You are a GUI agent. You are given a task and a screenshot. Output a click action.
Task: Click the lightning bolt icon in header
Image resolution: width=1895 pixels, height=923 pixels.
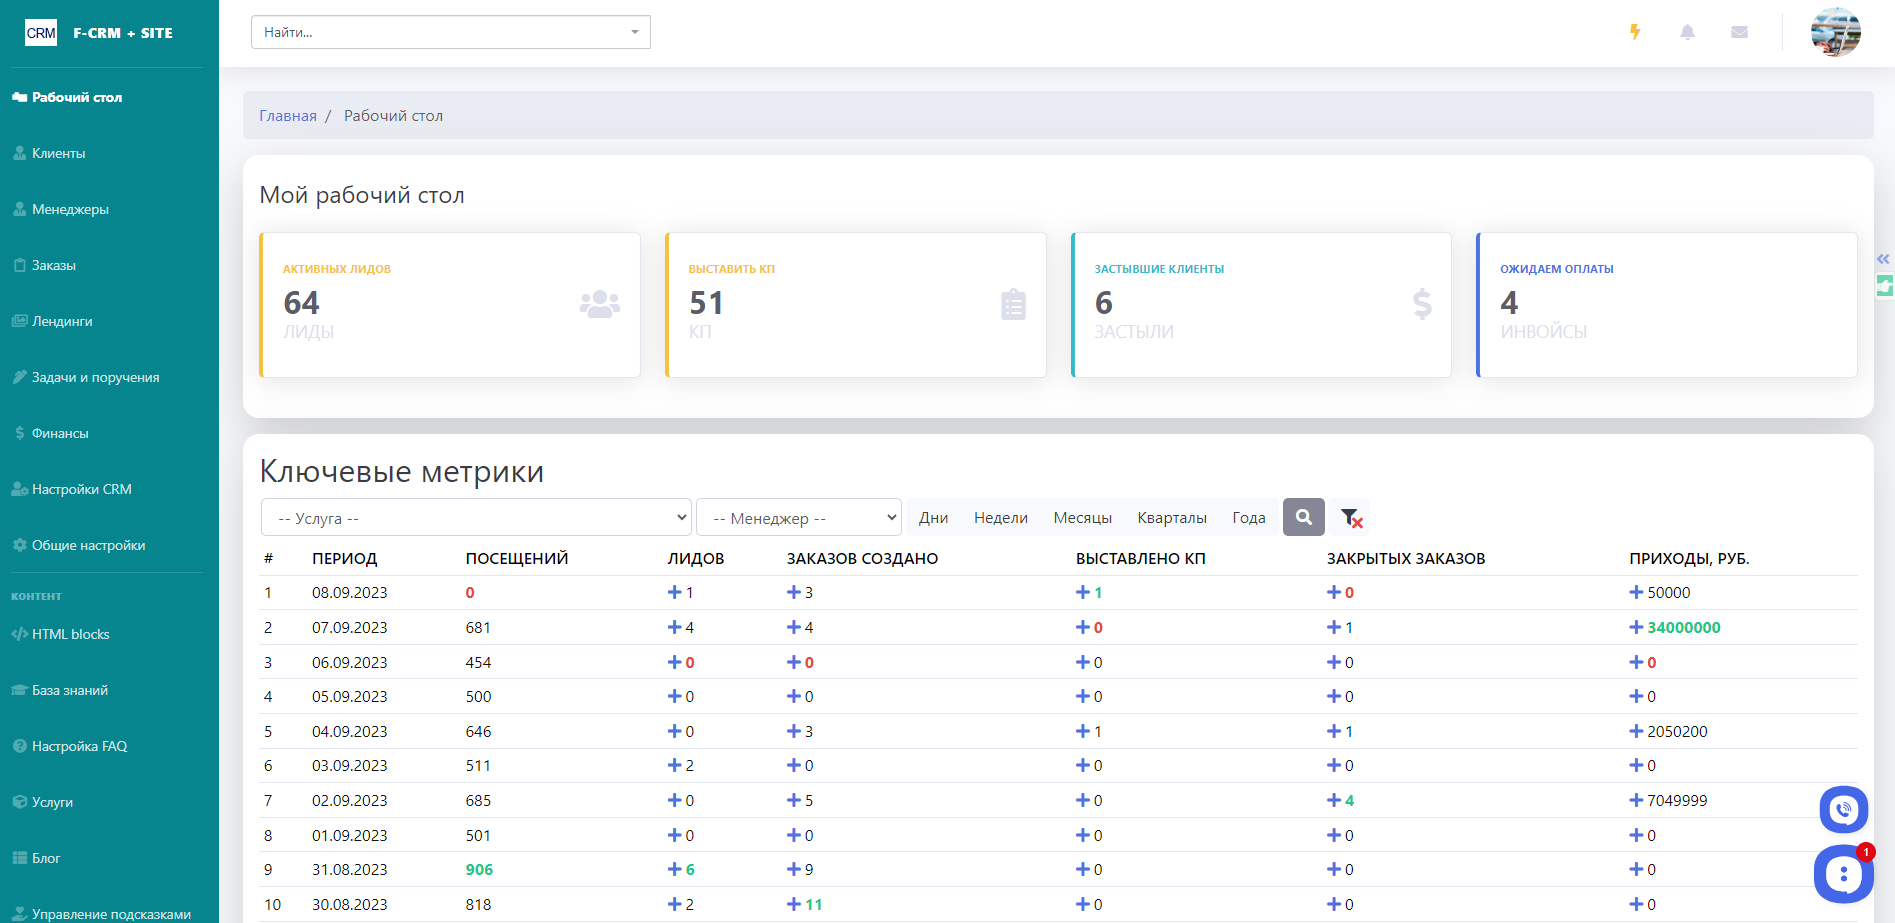(1635, 32)
